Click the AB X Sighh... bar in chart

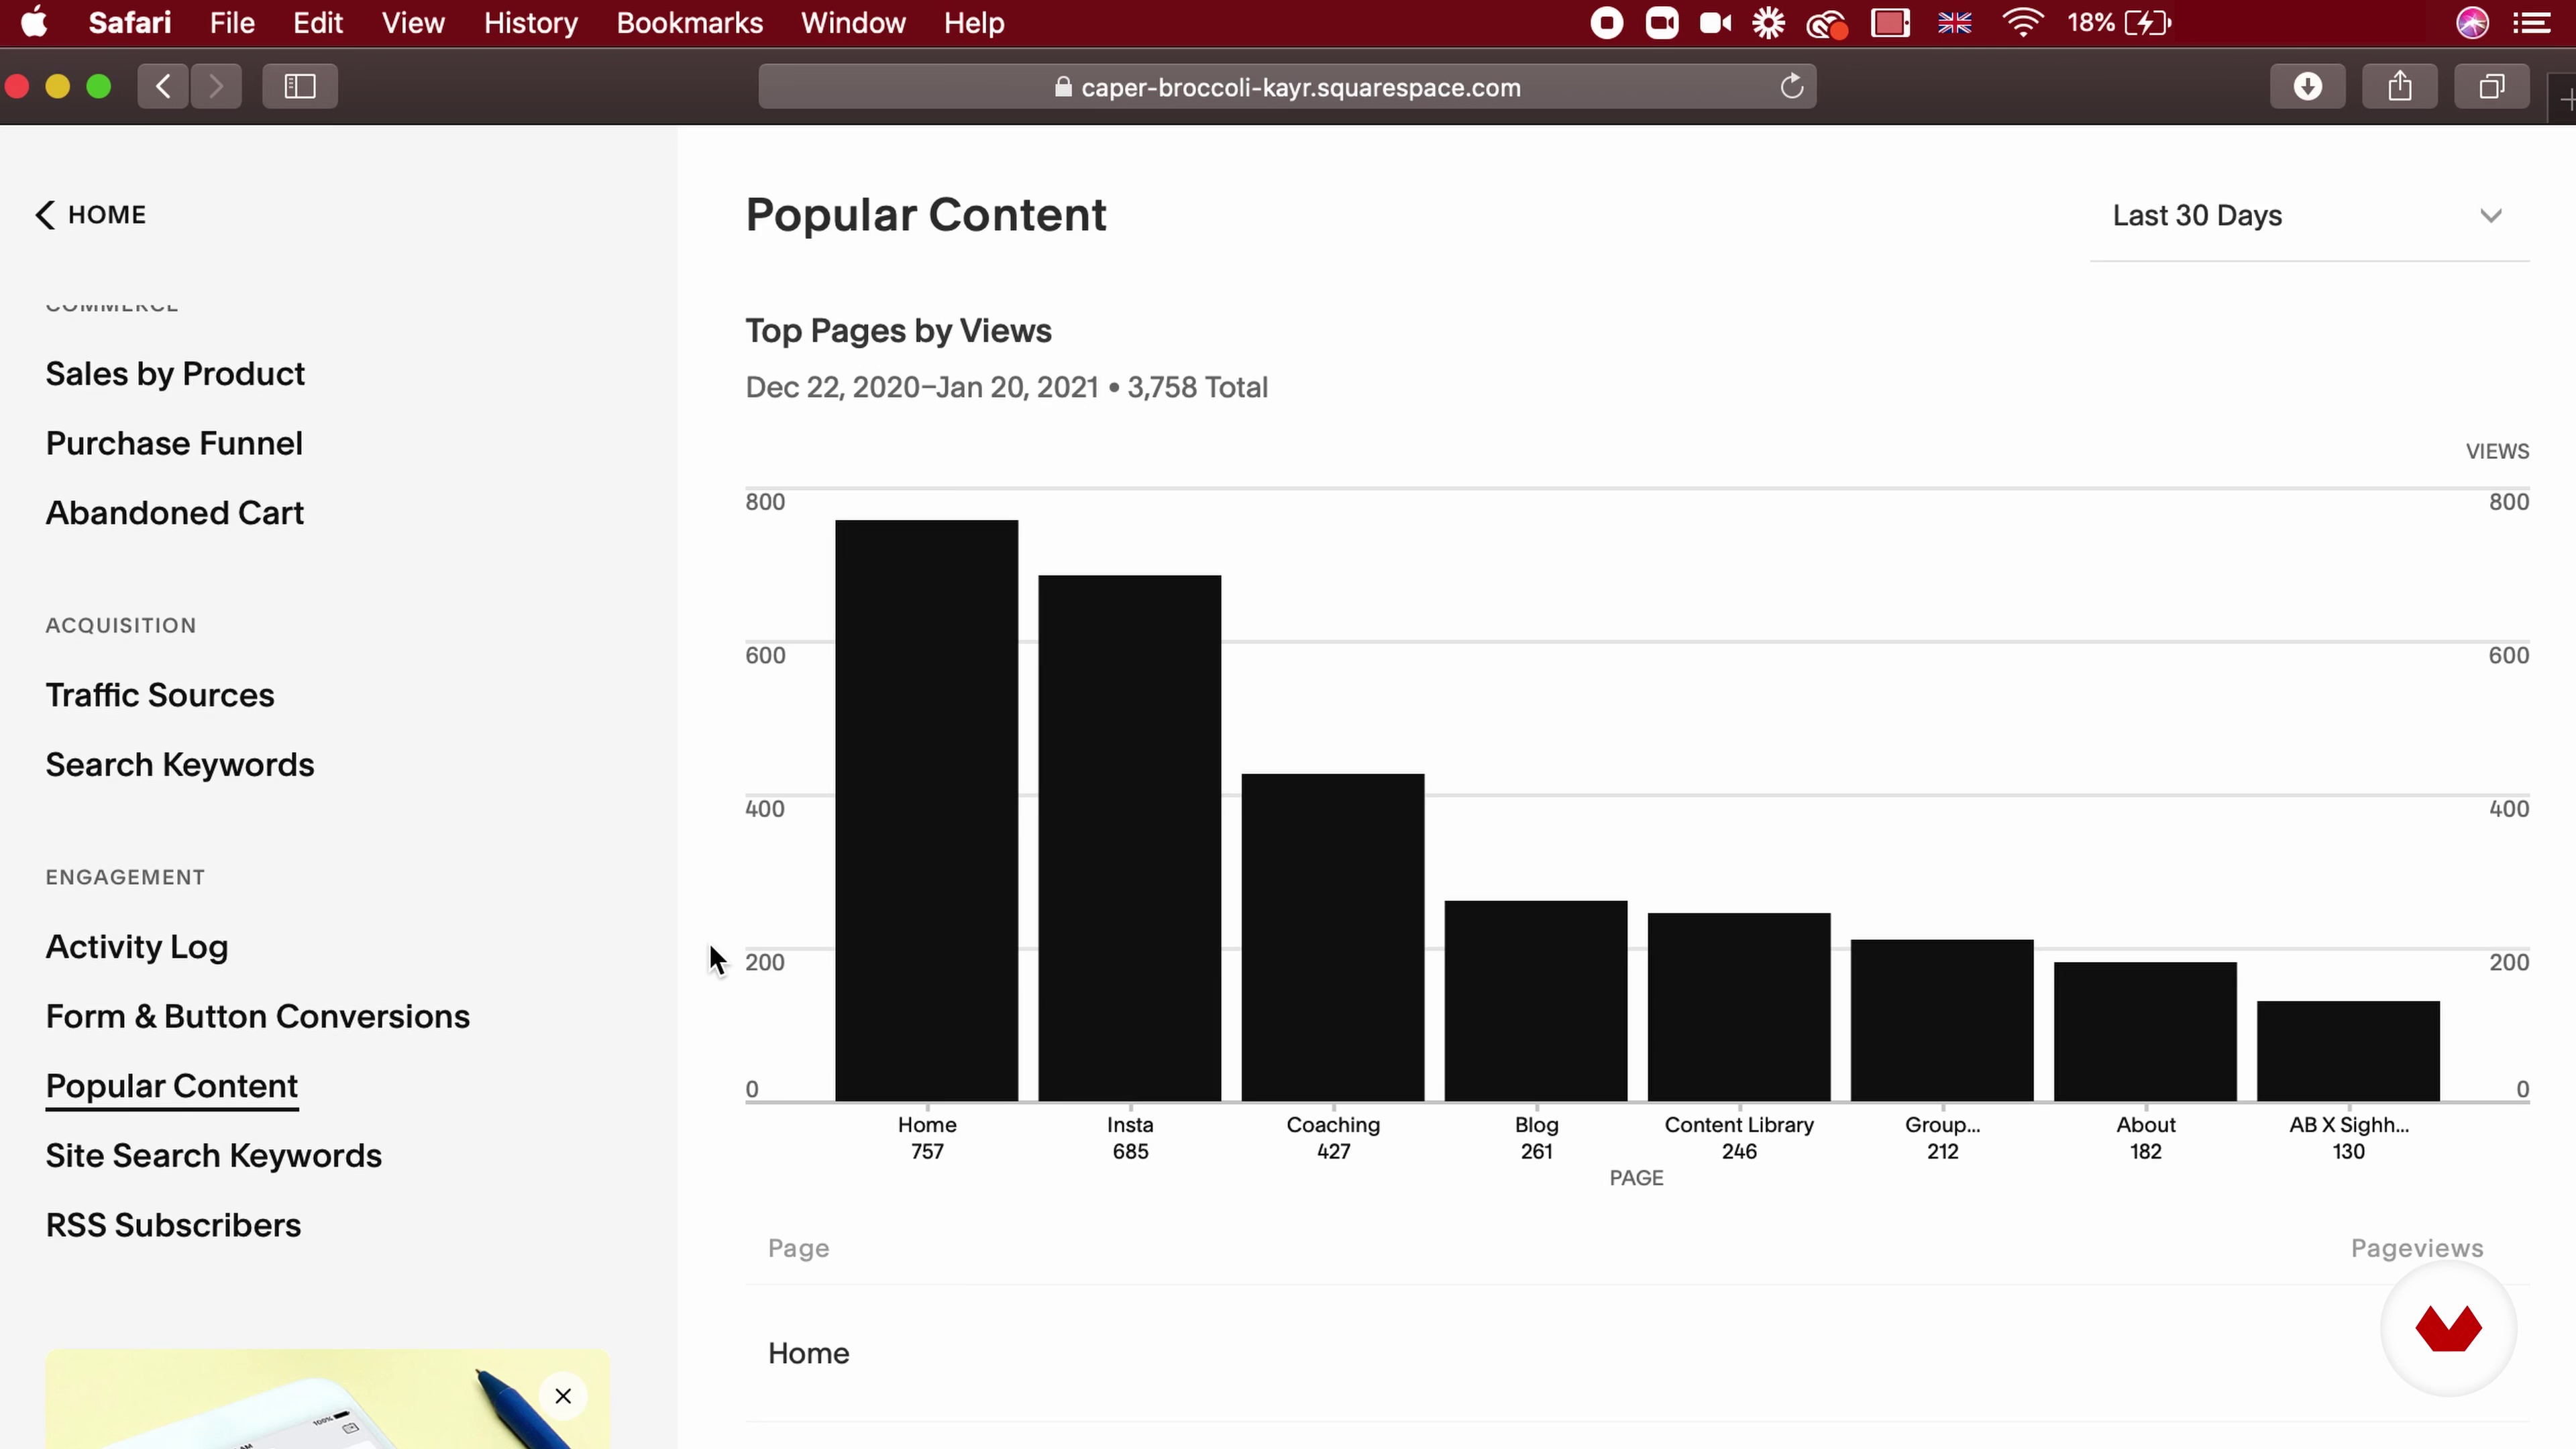tap(2348, 1051)
